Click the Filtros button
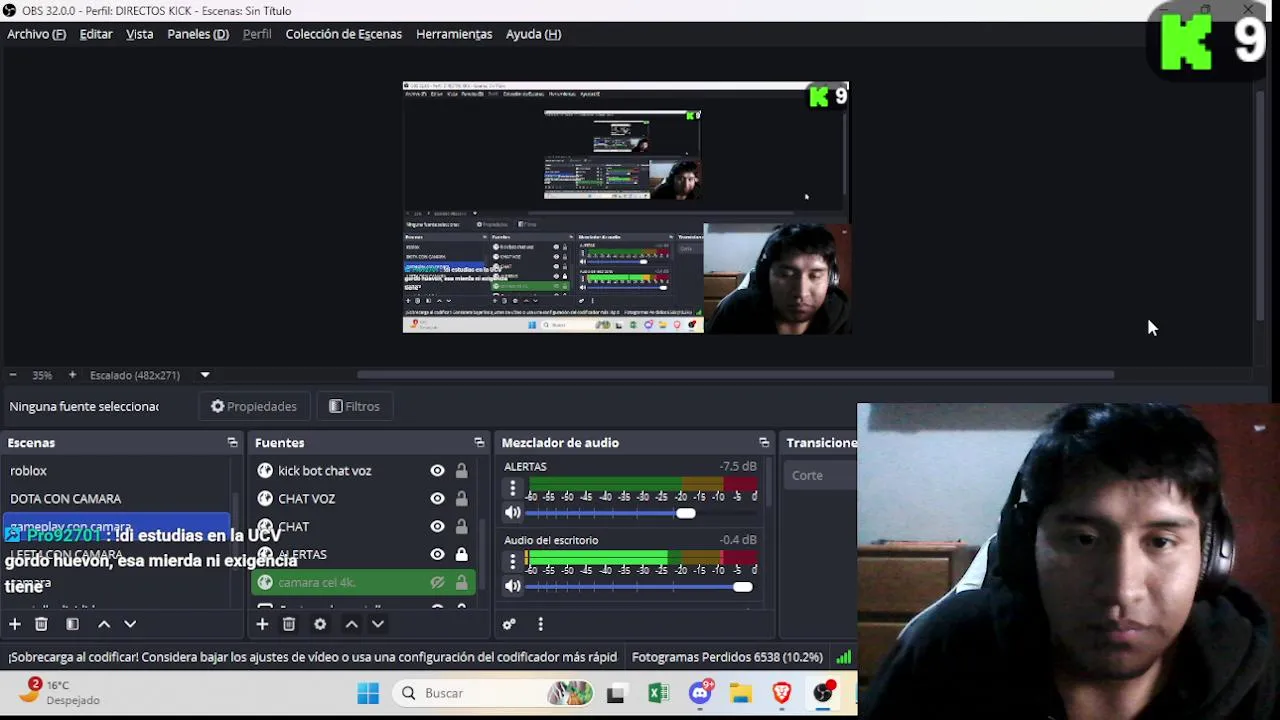Viewport: 1280px width, 720px height. [x=355, y=406]
